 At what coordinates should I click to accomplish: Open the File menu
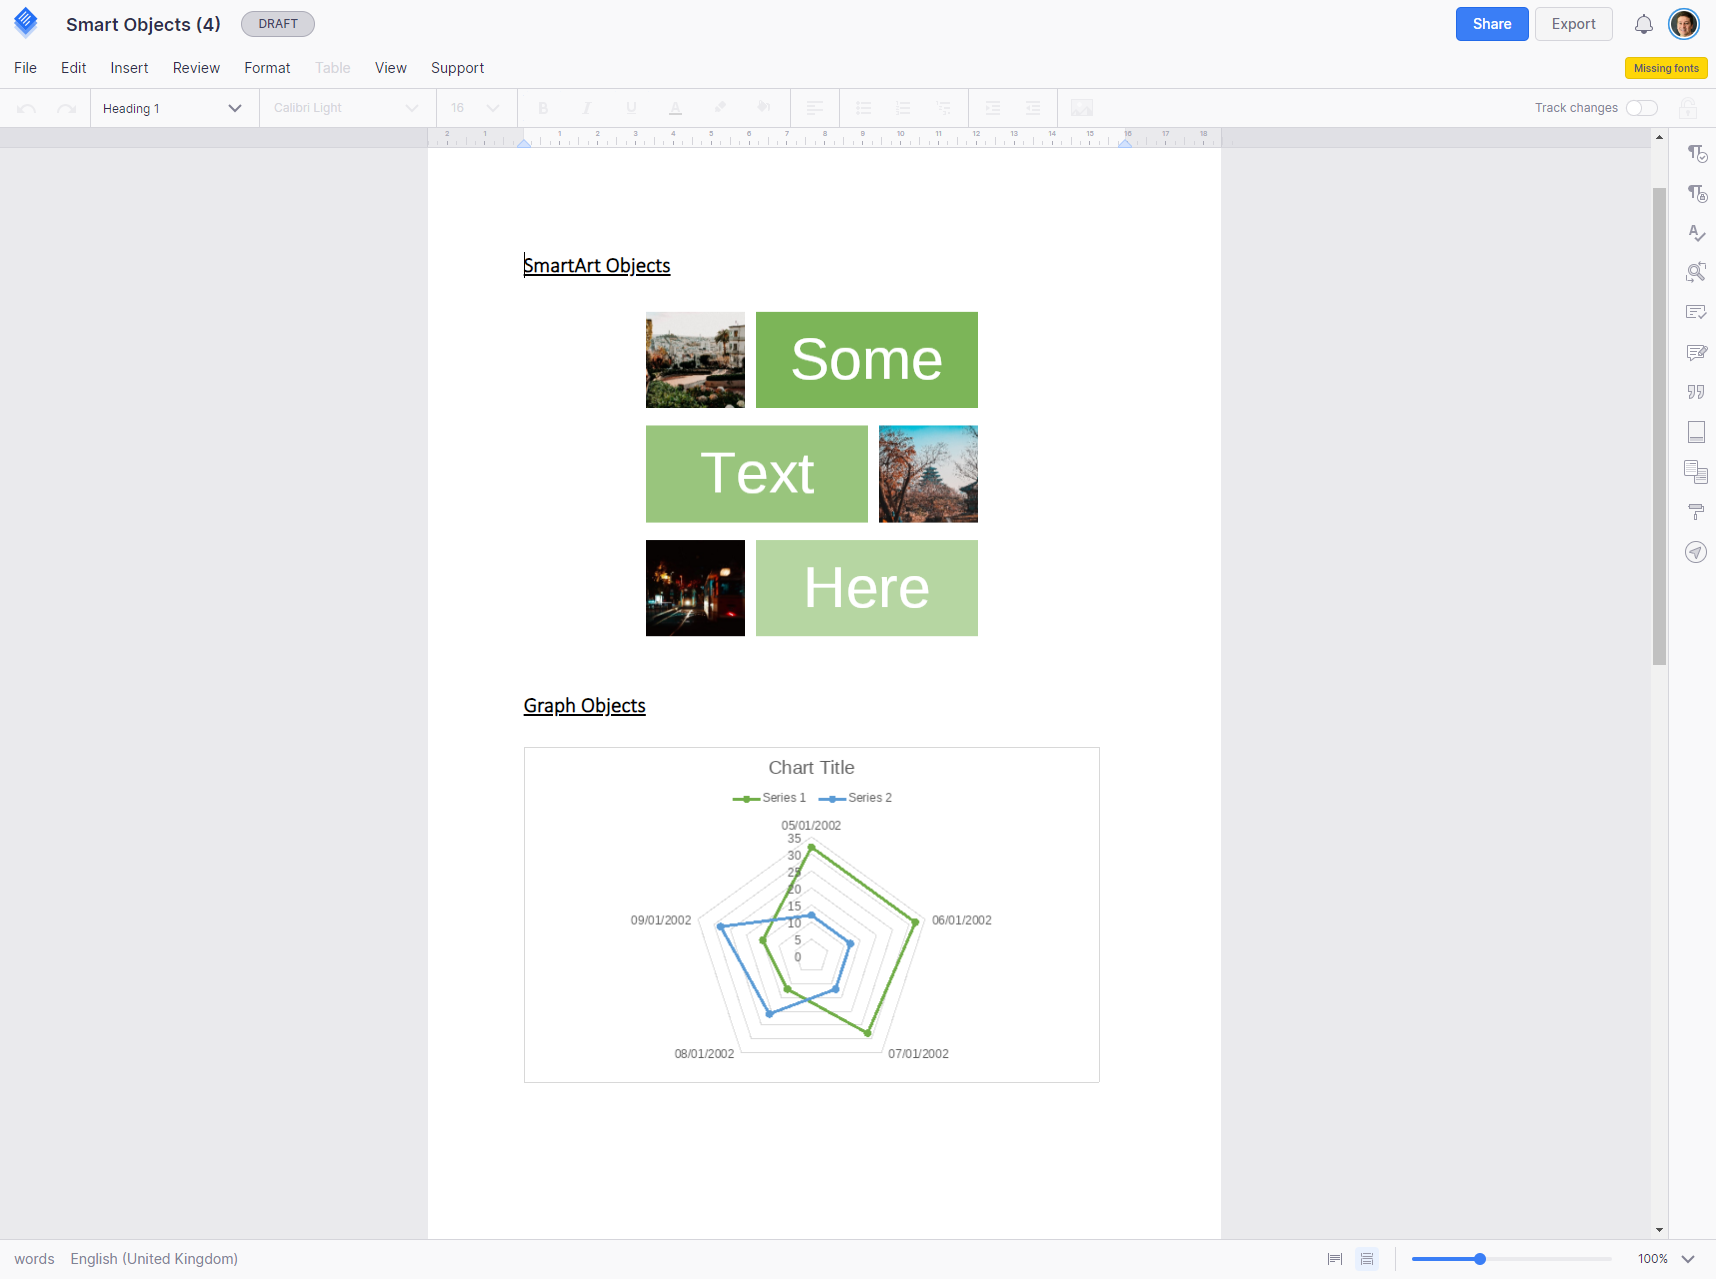(x=26, y=68)
